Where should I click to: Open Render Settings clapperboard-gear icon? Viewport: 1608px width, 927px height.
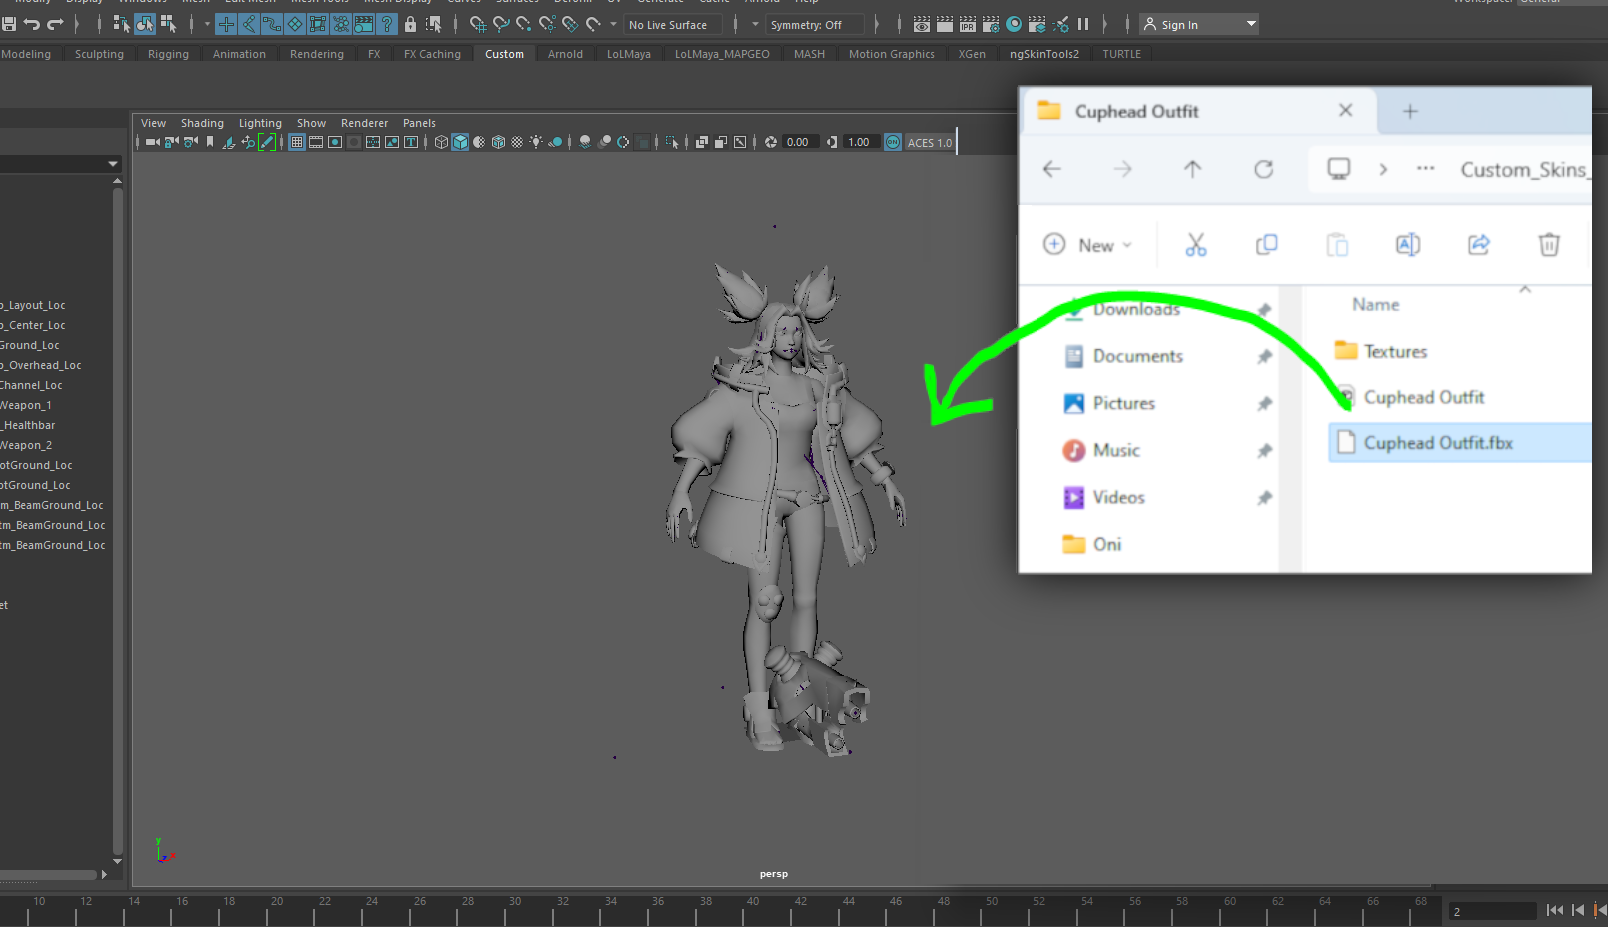pyautogui.click(x=991, y=24)
